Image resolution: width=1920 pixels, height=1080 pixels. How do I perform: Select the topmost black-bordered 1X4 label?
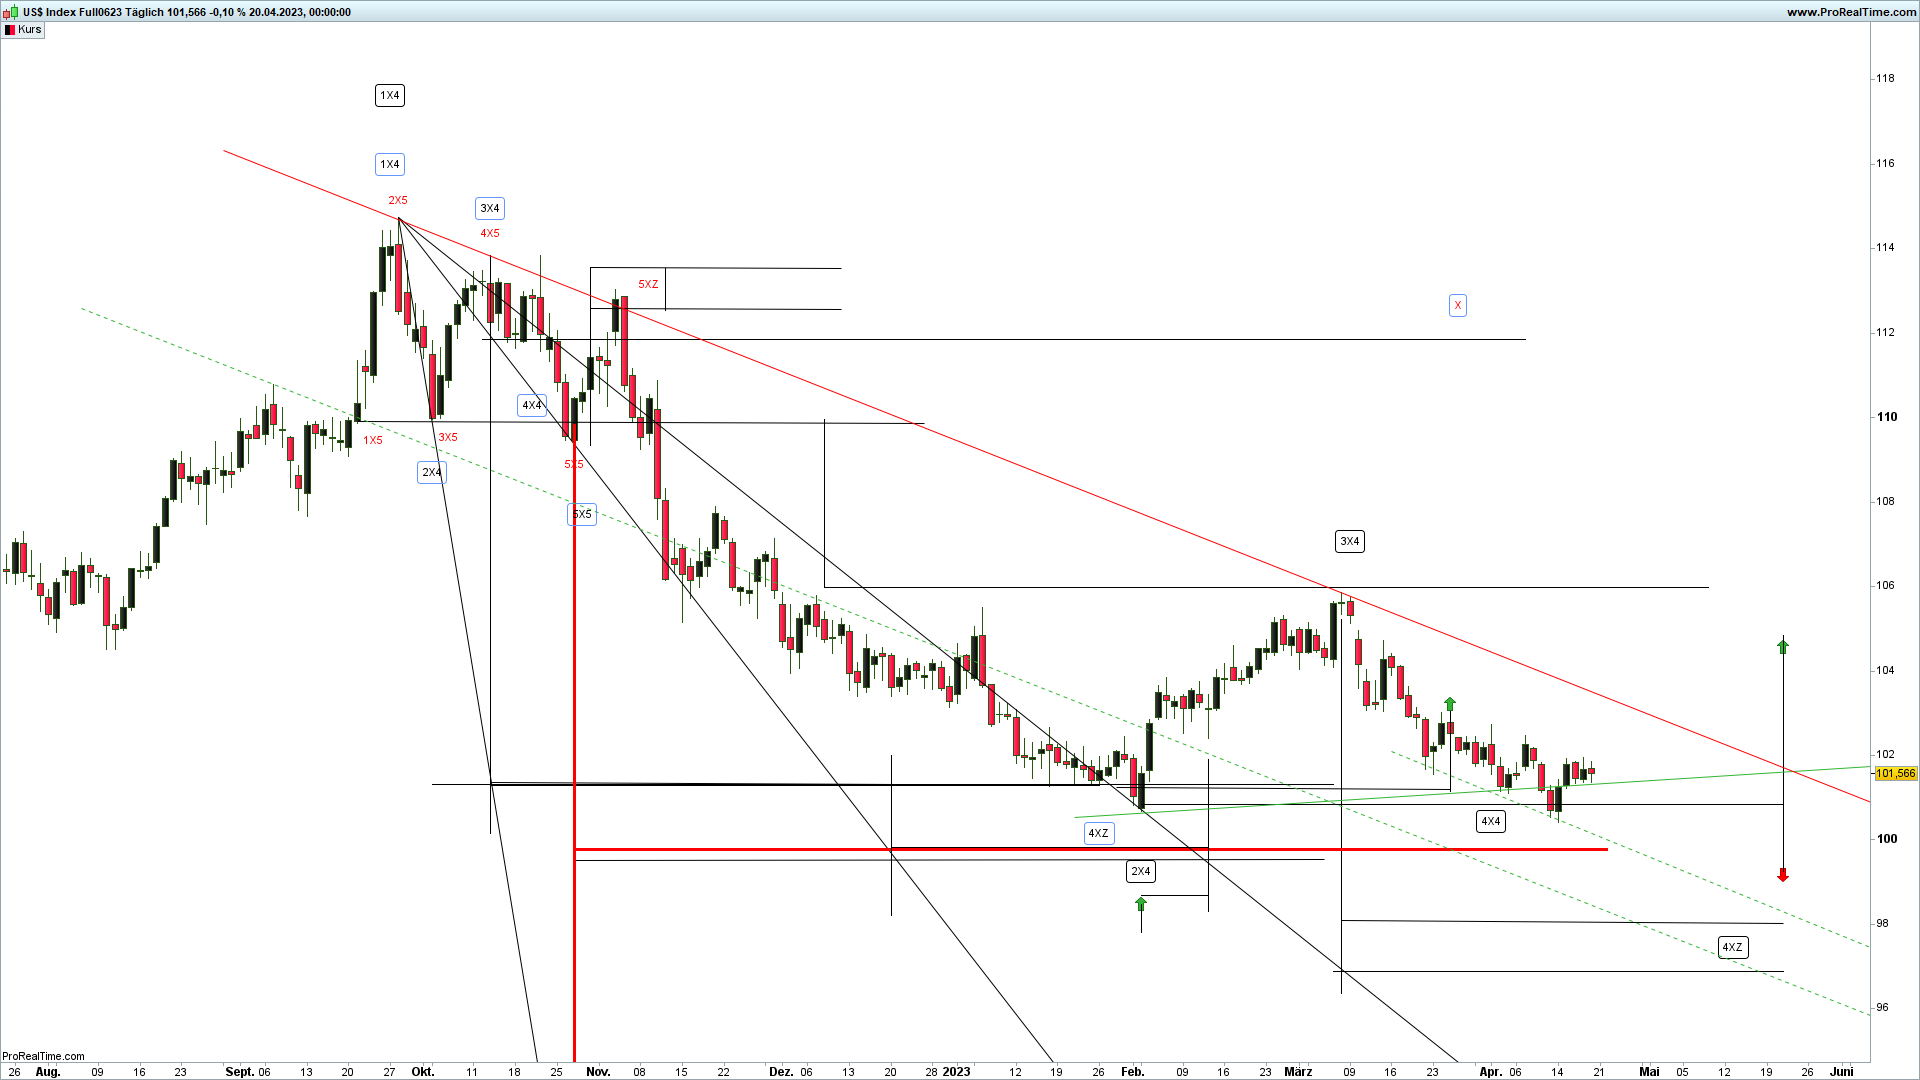pyautogui.click(x=390, y=96)
